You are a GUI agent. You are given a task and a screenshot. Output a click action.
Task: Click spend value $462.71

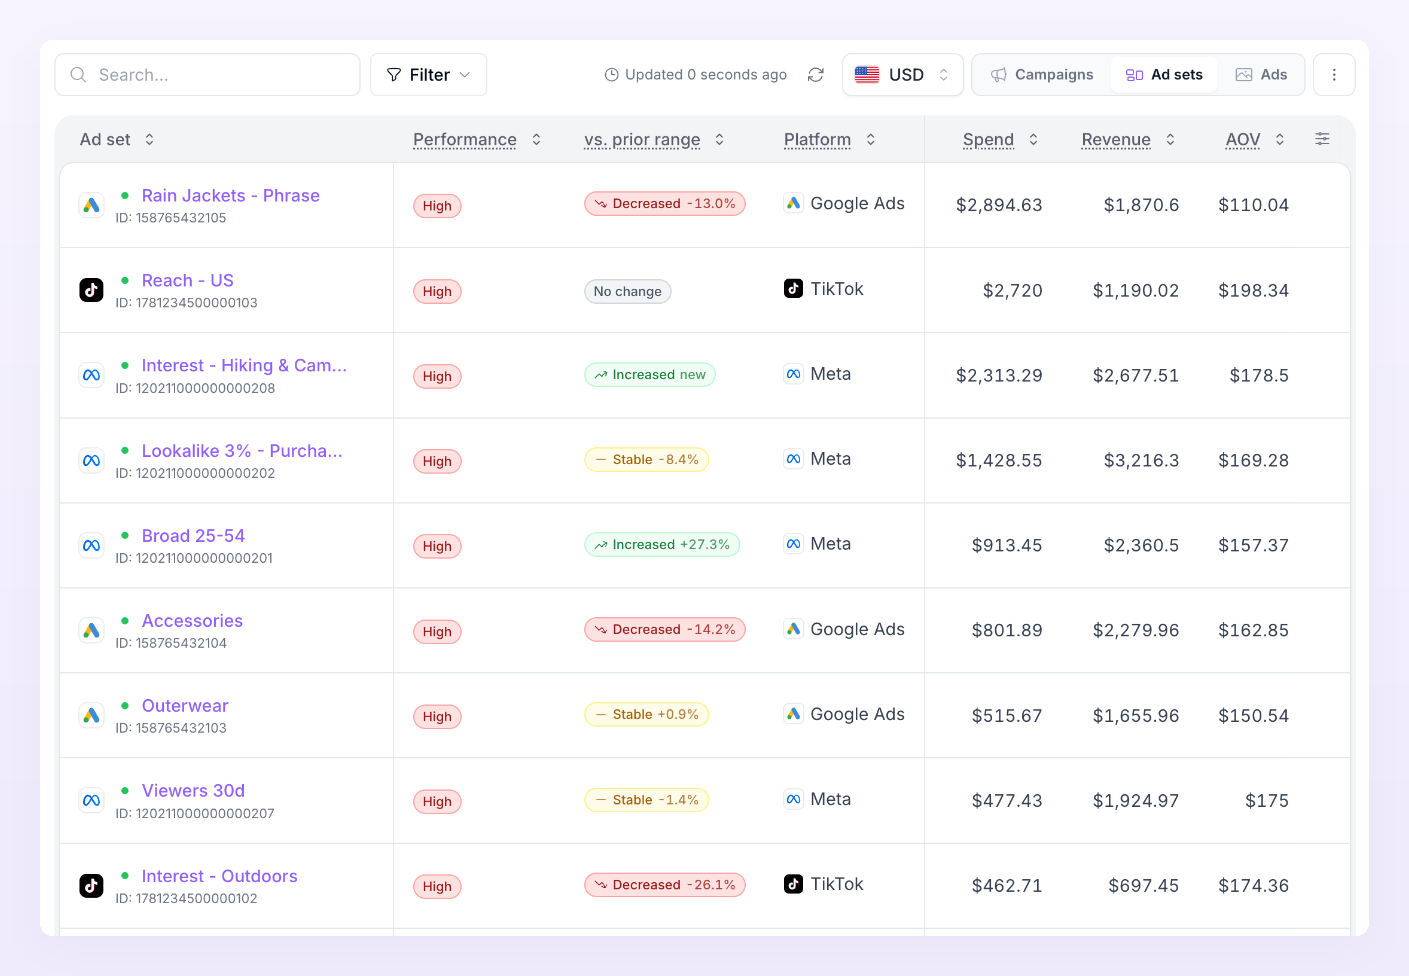[x=1007, y=886]
